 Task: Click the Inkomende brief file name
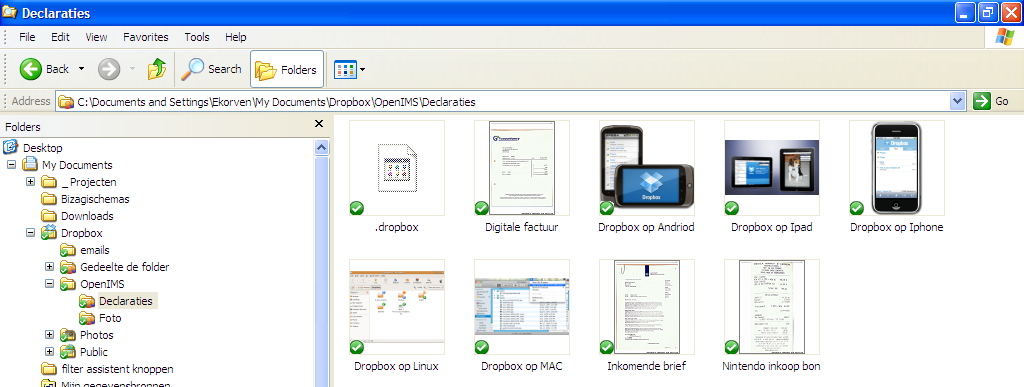coord(647,366)
